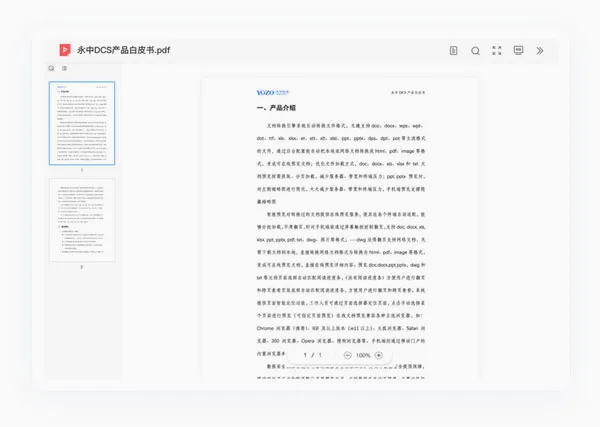600x427 pixels.
Task: Open search with the magnifier icon
Action: [475, 51]
